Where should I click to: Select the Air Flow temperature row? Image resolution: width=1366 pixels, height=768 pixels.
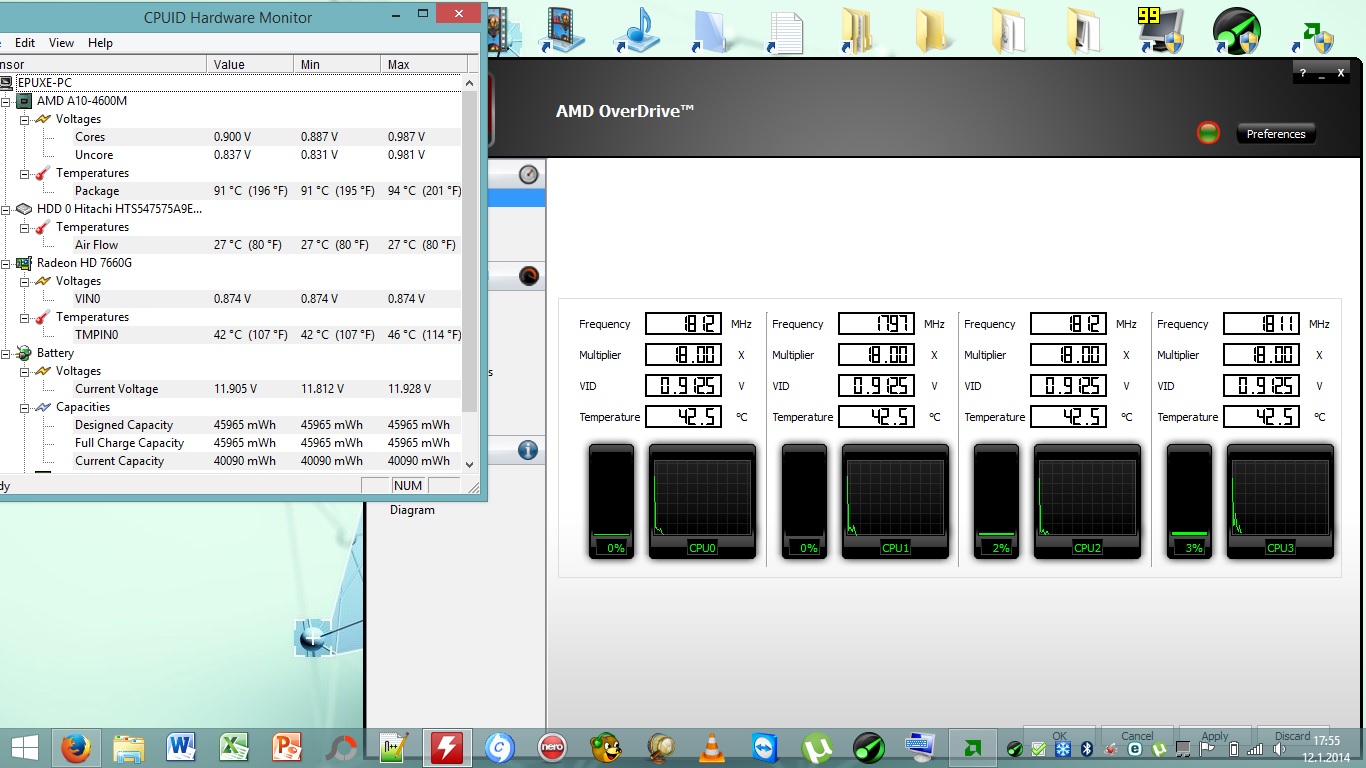(x=232, y=245)
